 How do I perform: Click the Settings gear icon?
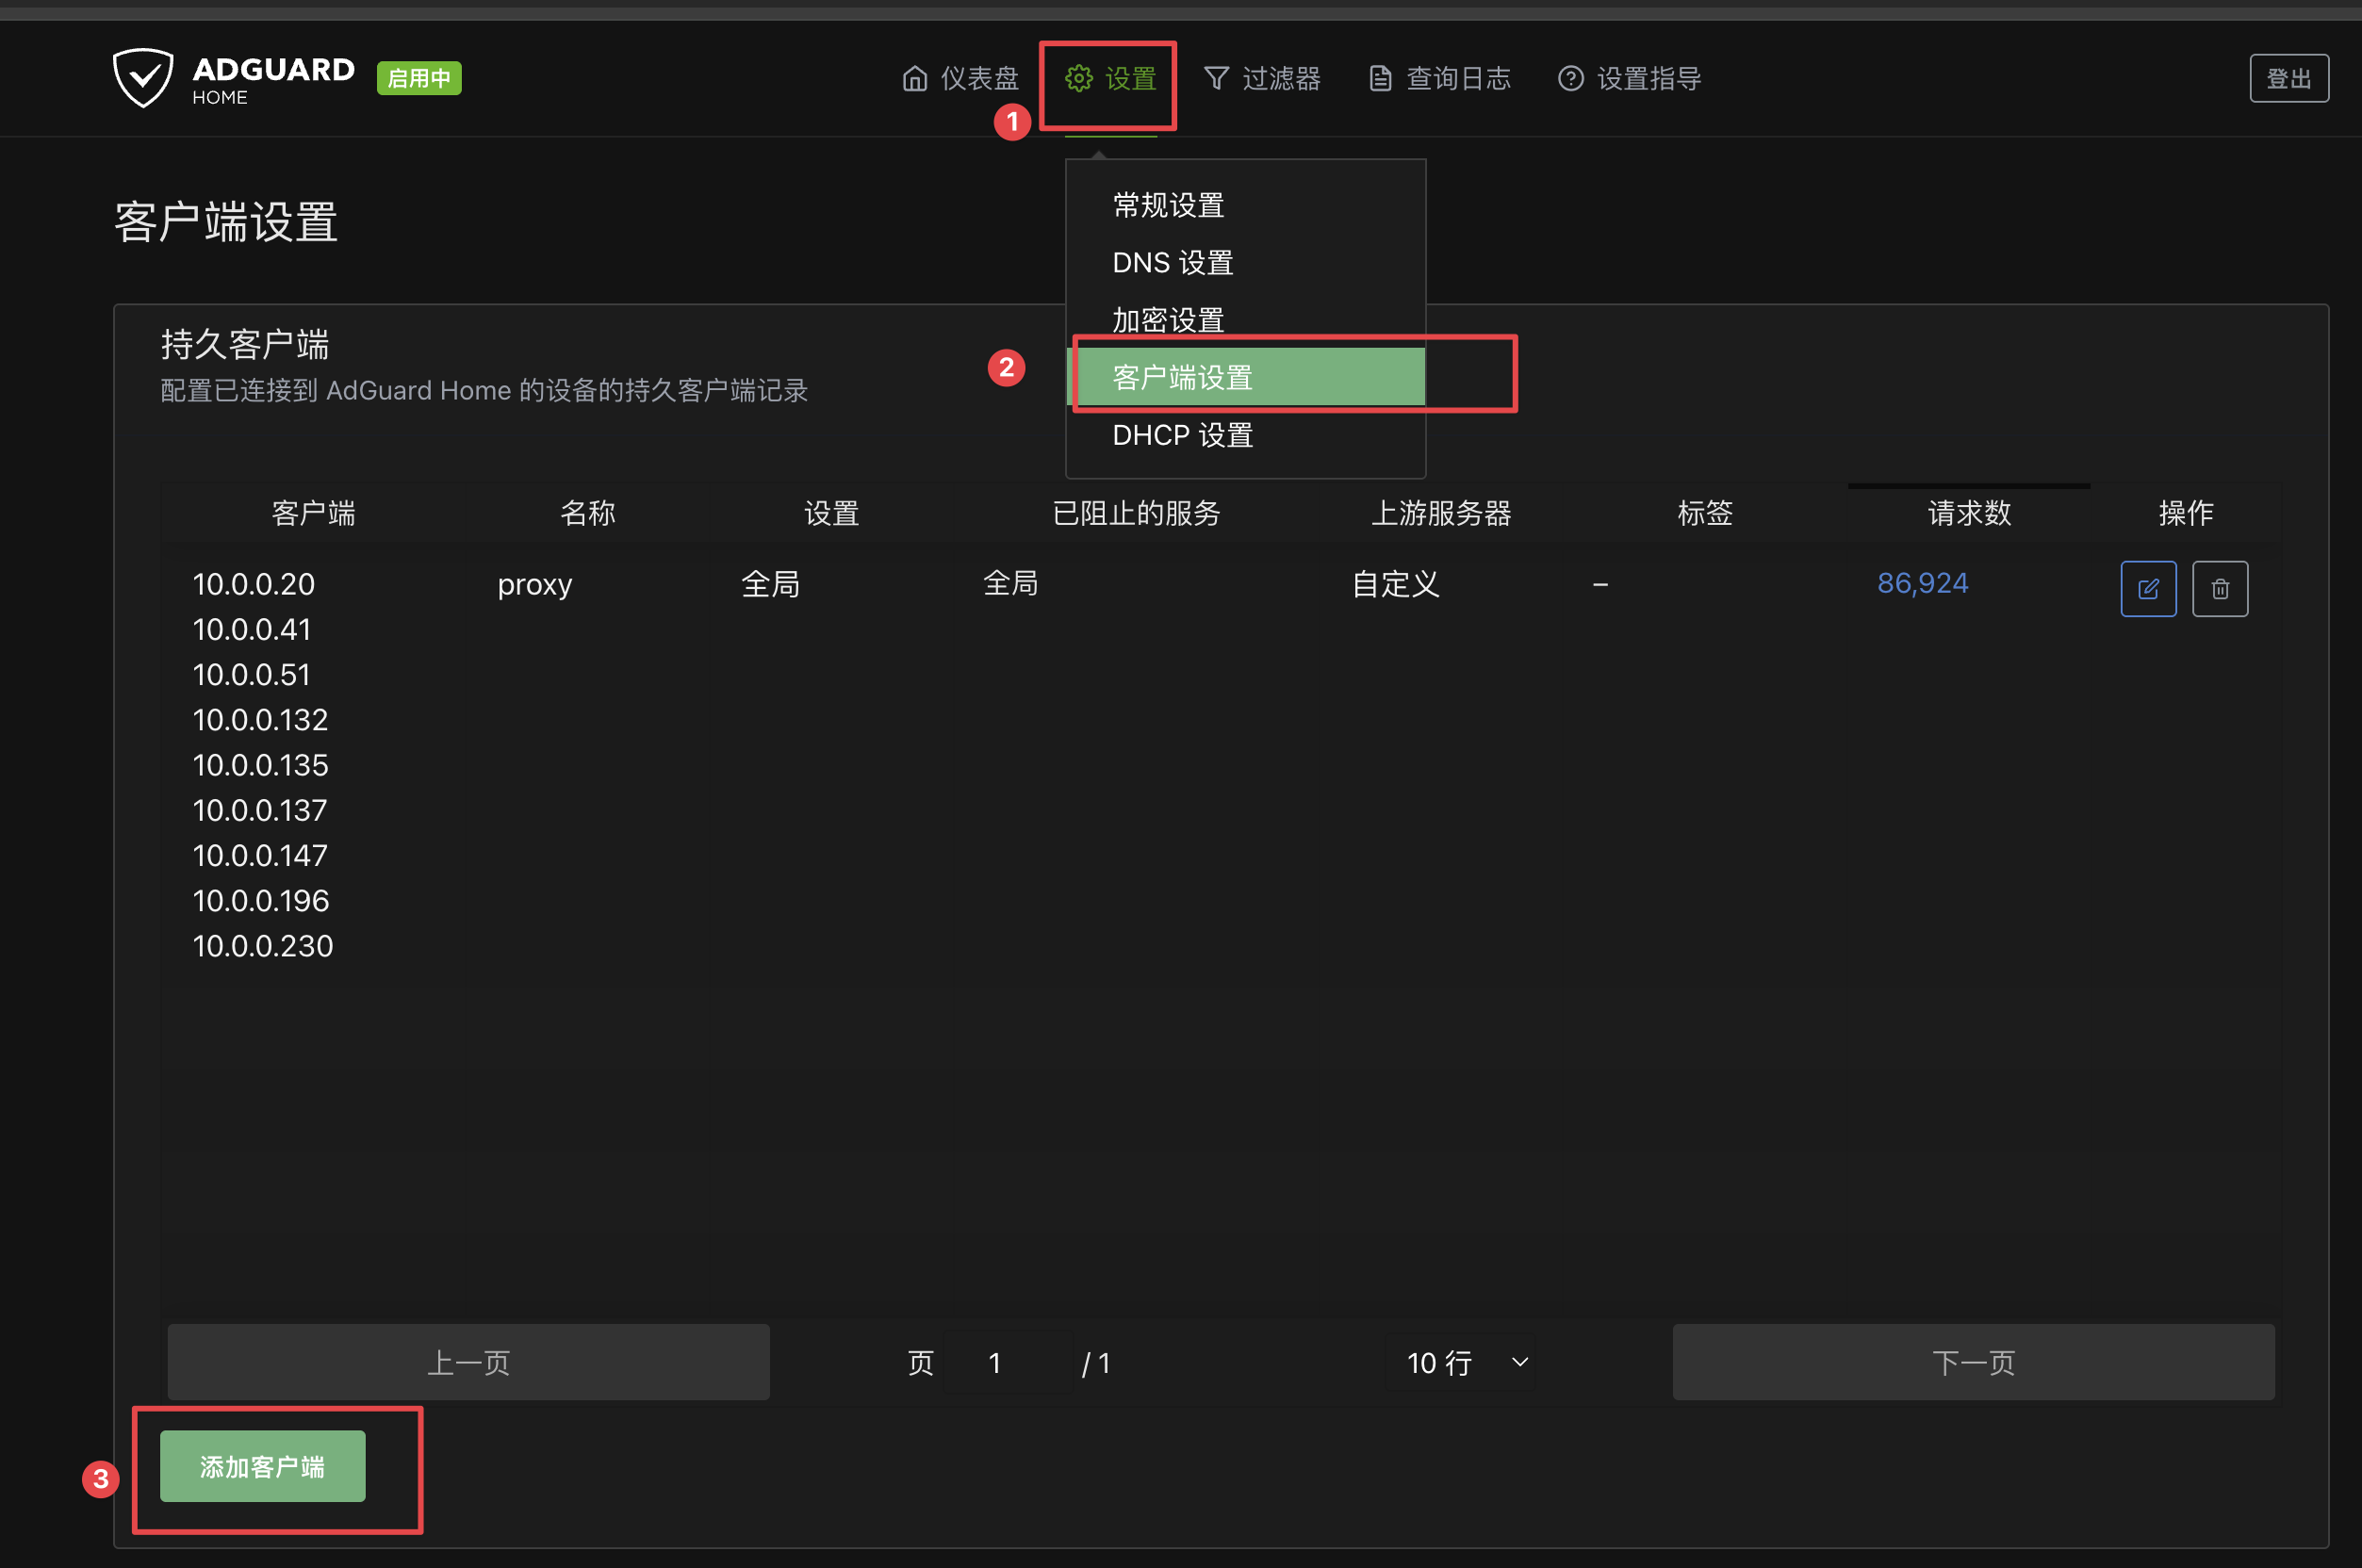point(1078,78)
